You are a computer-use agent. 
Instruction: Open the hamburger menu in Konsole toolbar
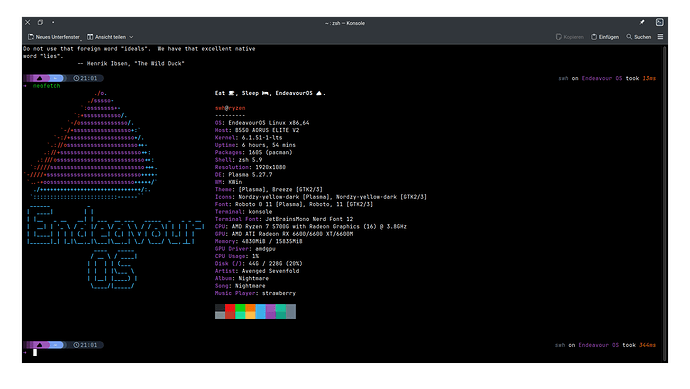click(x=660, y=37)
